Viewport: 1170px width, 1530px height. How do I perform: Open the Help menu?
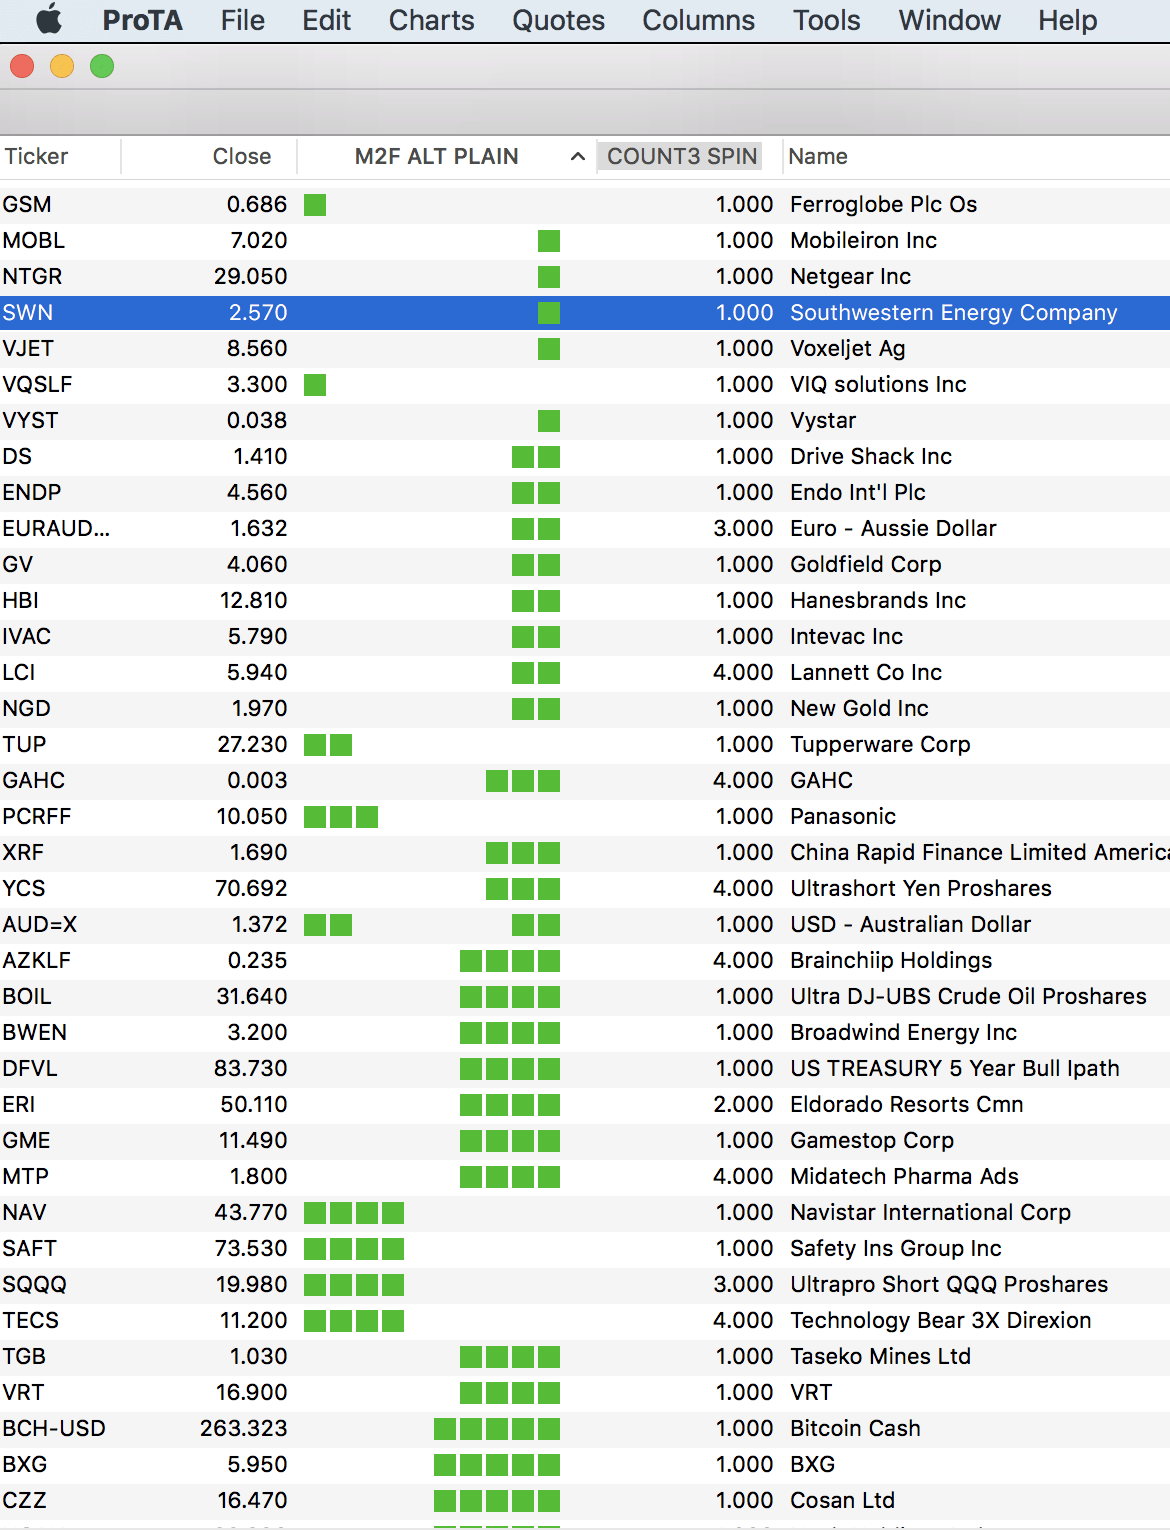tap(1068, 20)
